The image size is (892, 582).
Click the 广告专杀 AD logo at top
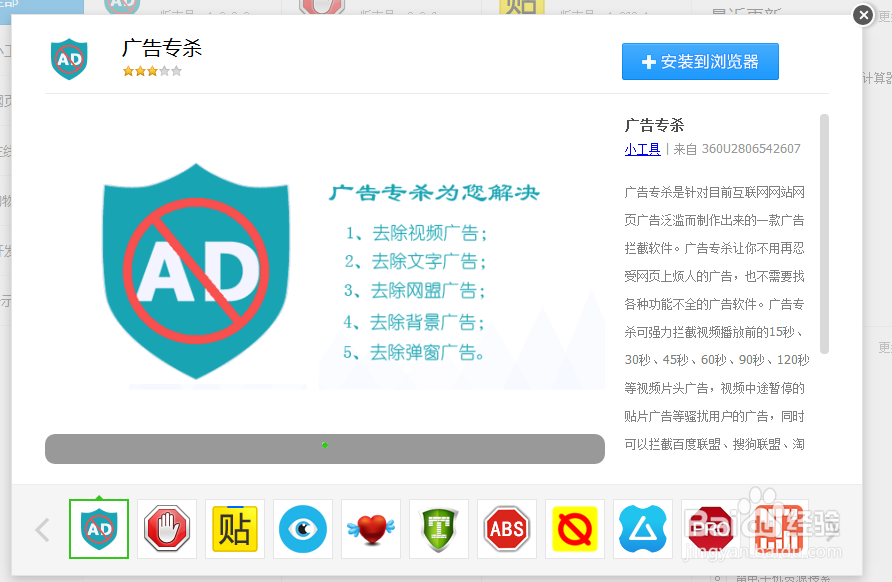click(x=69, y=60)
